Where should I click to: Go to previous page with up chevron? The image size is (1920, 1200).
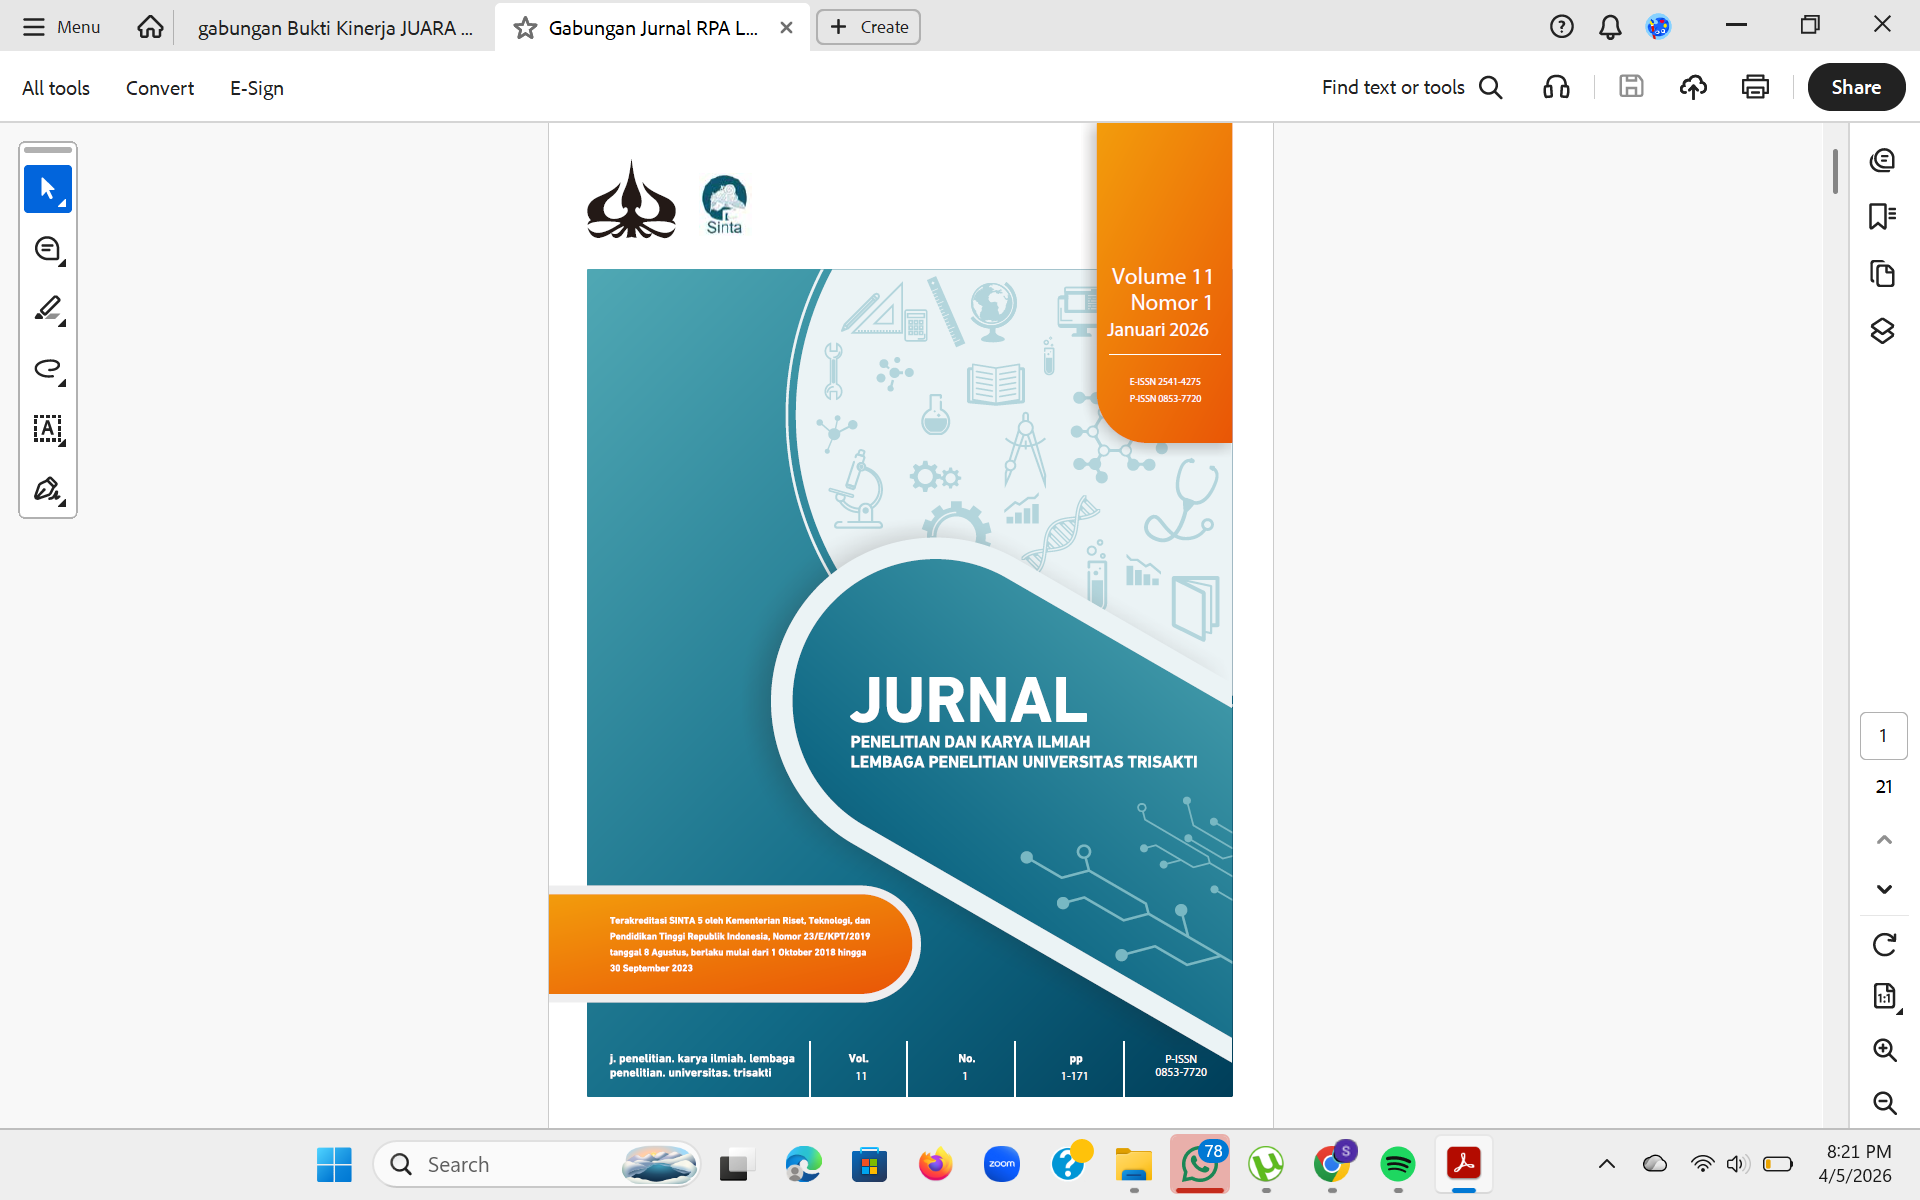point(1884,840)
